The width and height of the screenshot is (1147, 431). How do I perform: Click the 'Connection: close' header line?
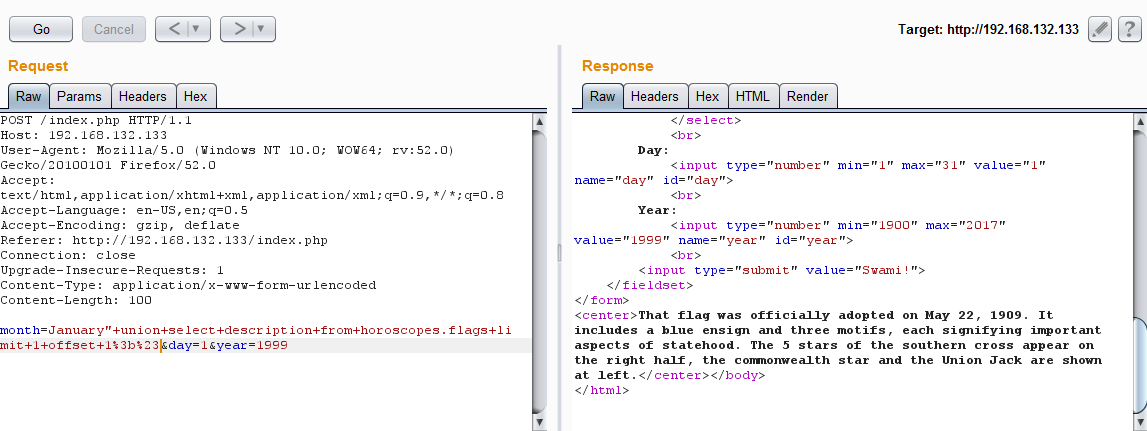67,255
